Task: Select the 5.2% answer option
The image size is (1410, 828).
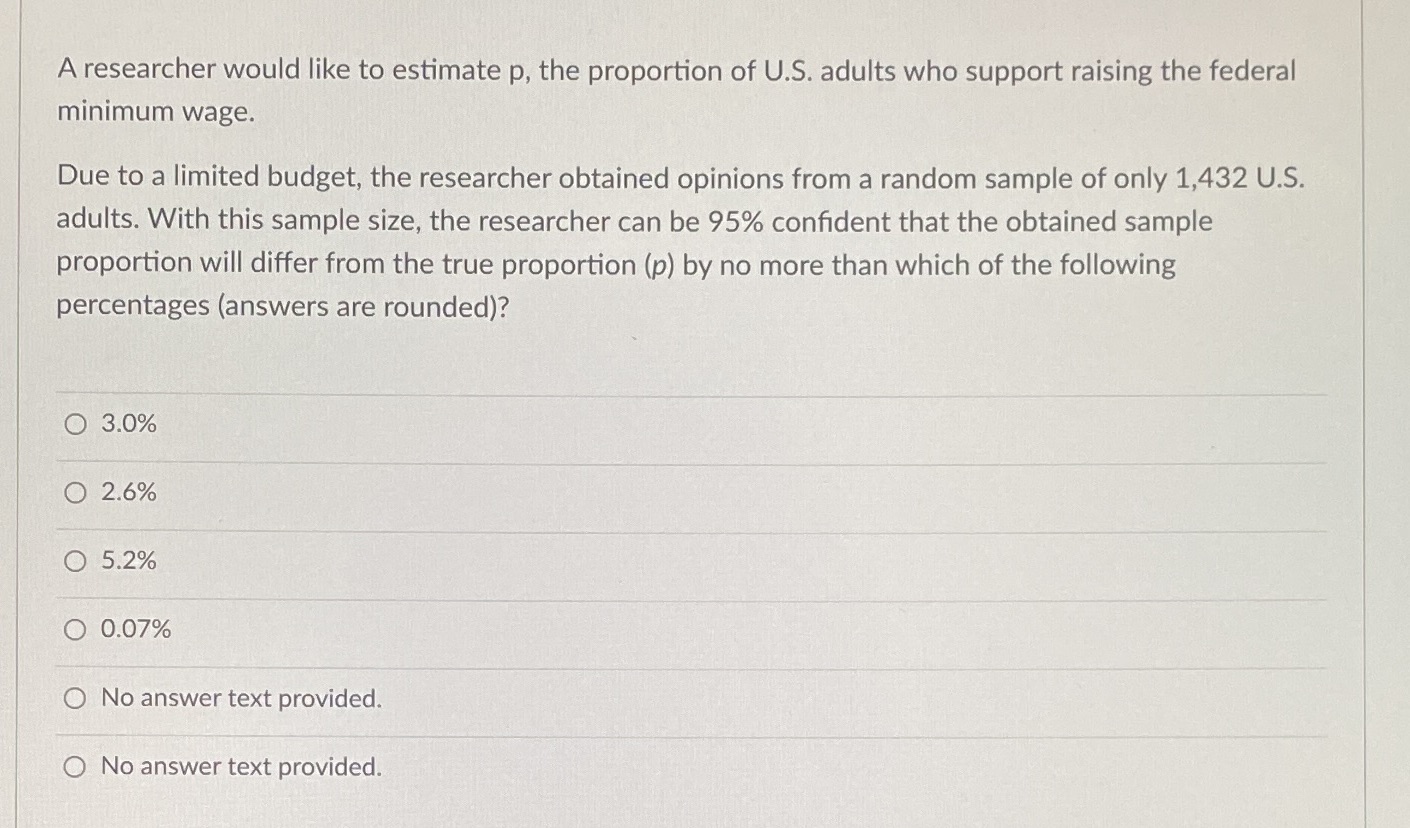Action: point(74,561)
